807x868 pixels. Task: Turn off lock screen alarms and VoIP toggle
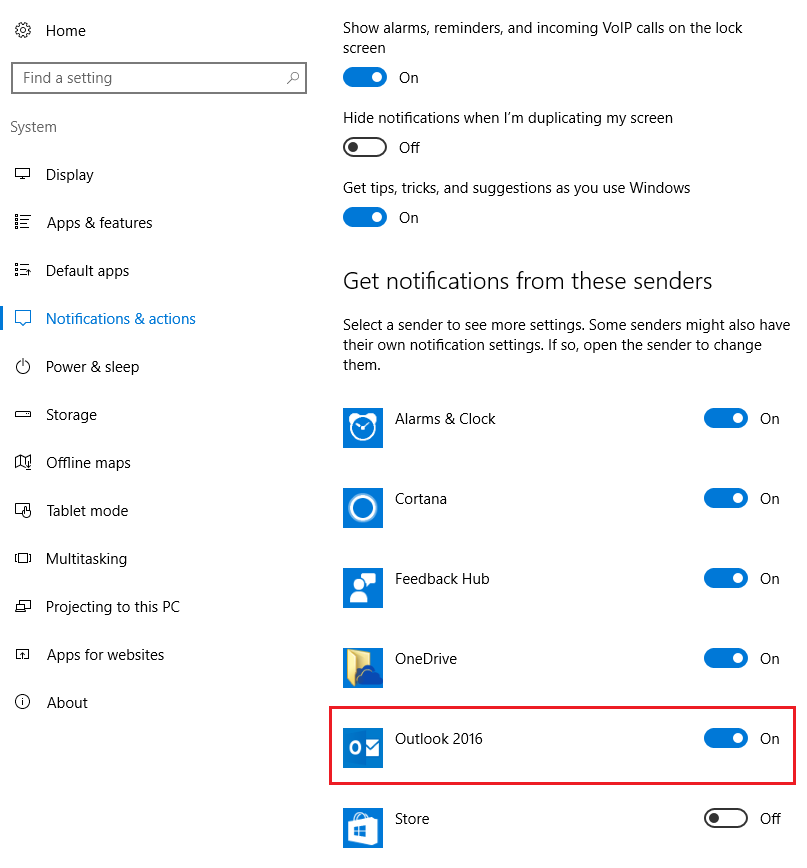coord(365,78)
